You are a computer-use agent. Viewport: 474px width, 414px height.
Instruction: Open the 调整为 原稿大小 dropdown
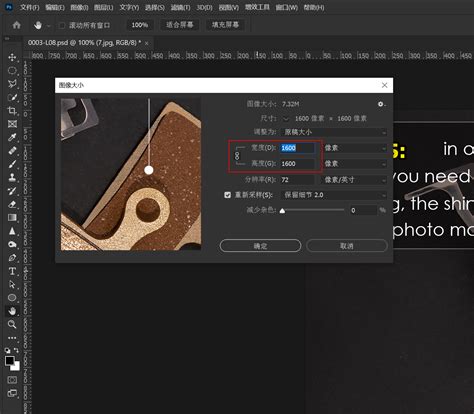coord(334,132)
